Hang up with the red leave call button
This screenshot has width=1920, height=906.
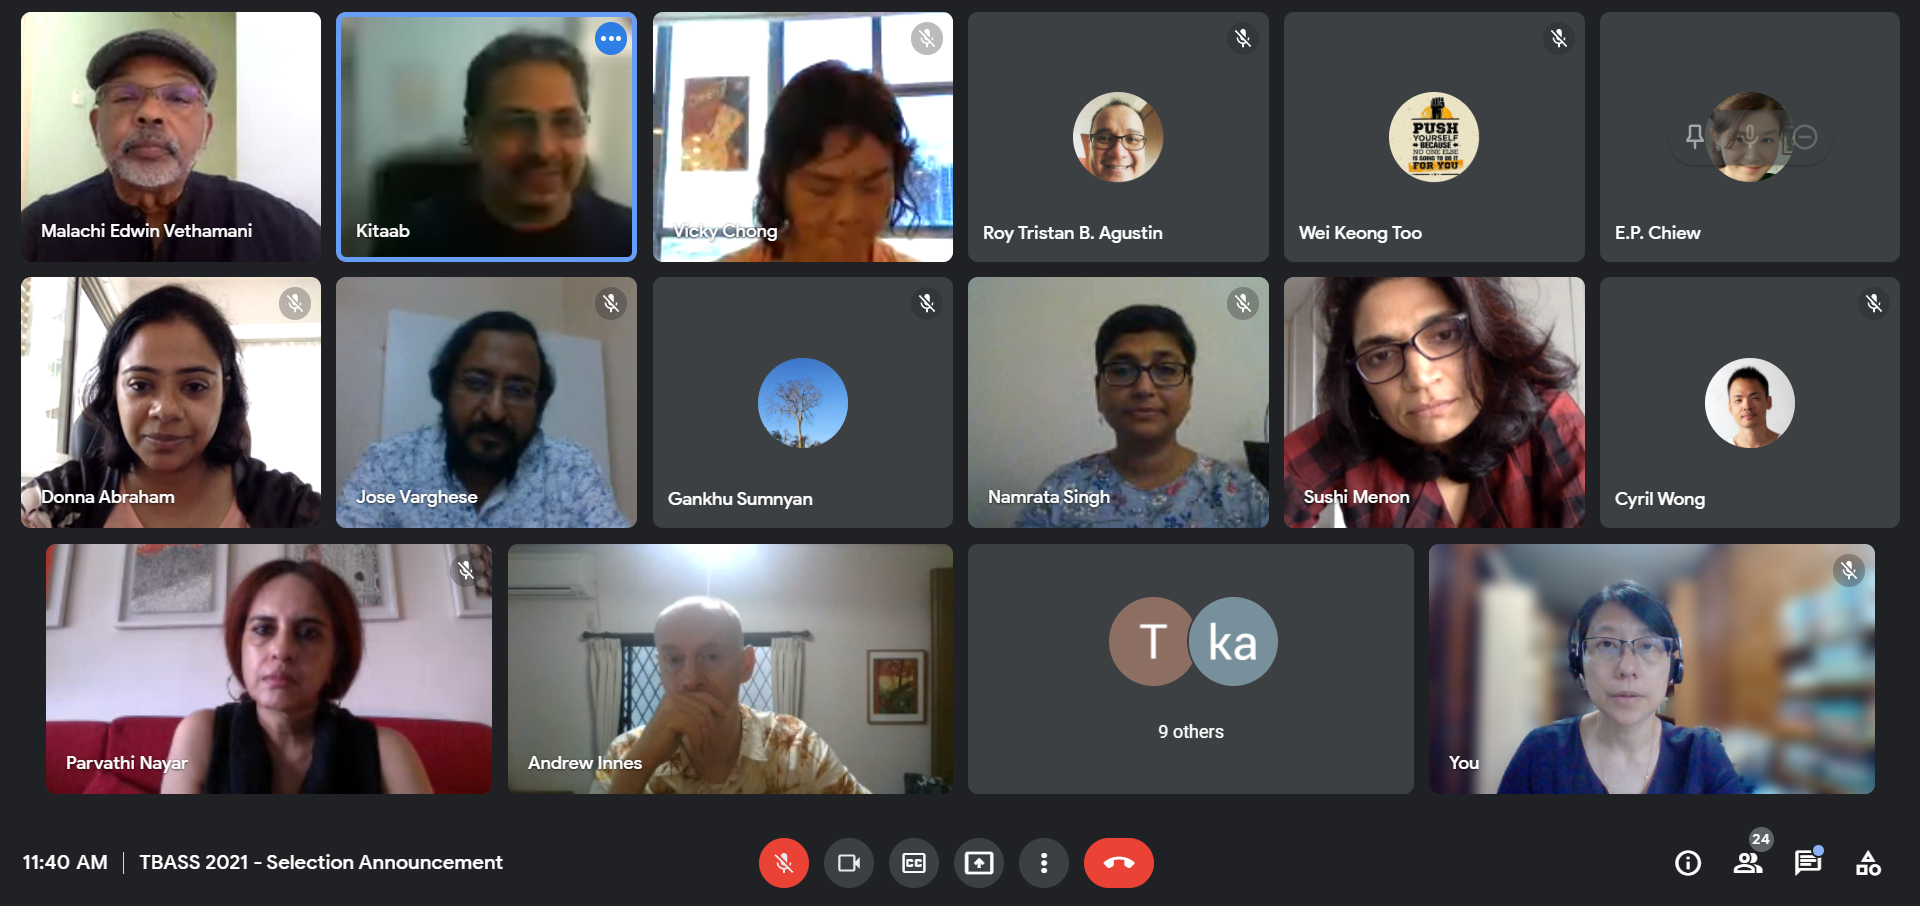[1118, 863]
